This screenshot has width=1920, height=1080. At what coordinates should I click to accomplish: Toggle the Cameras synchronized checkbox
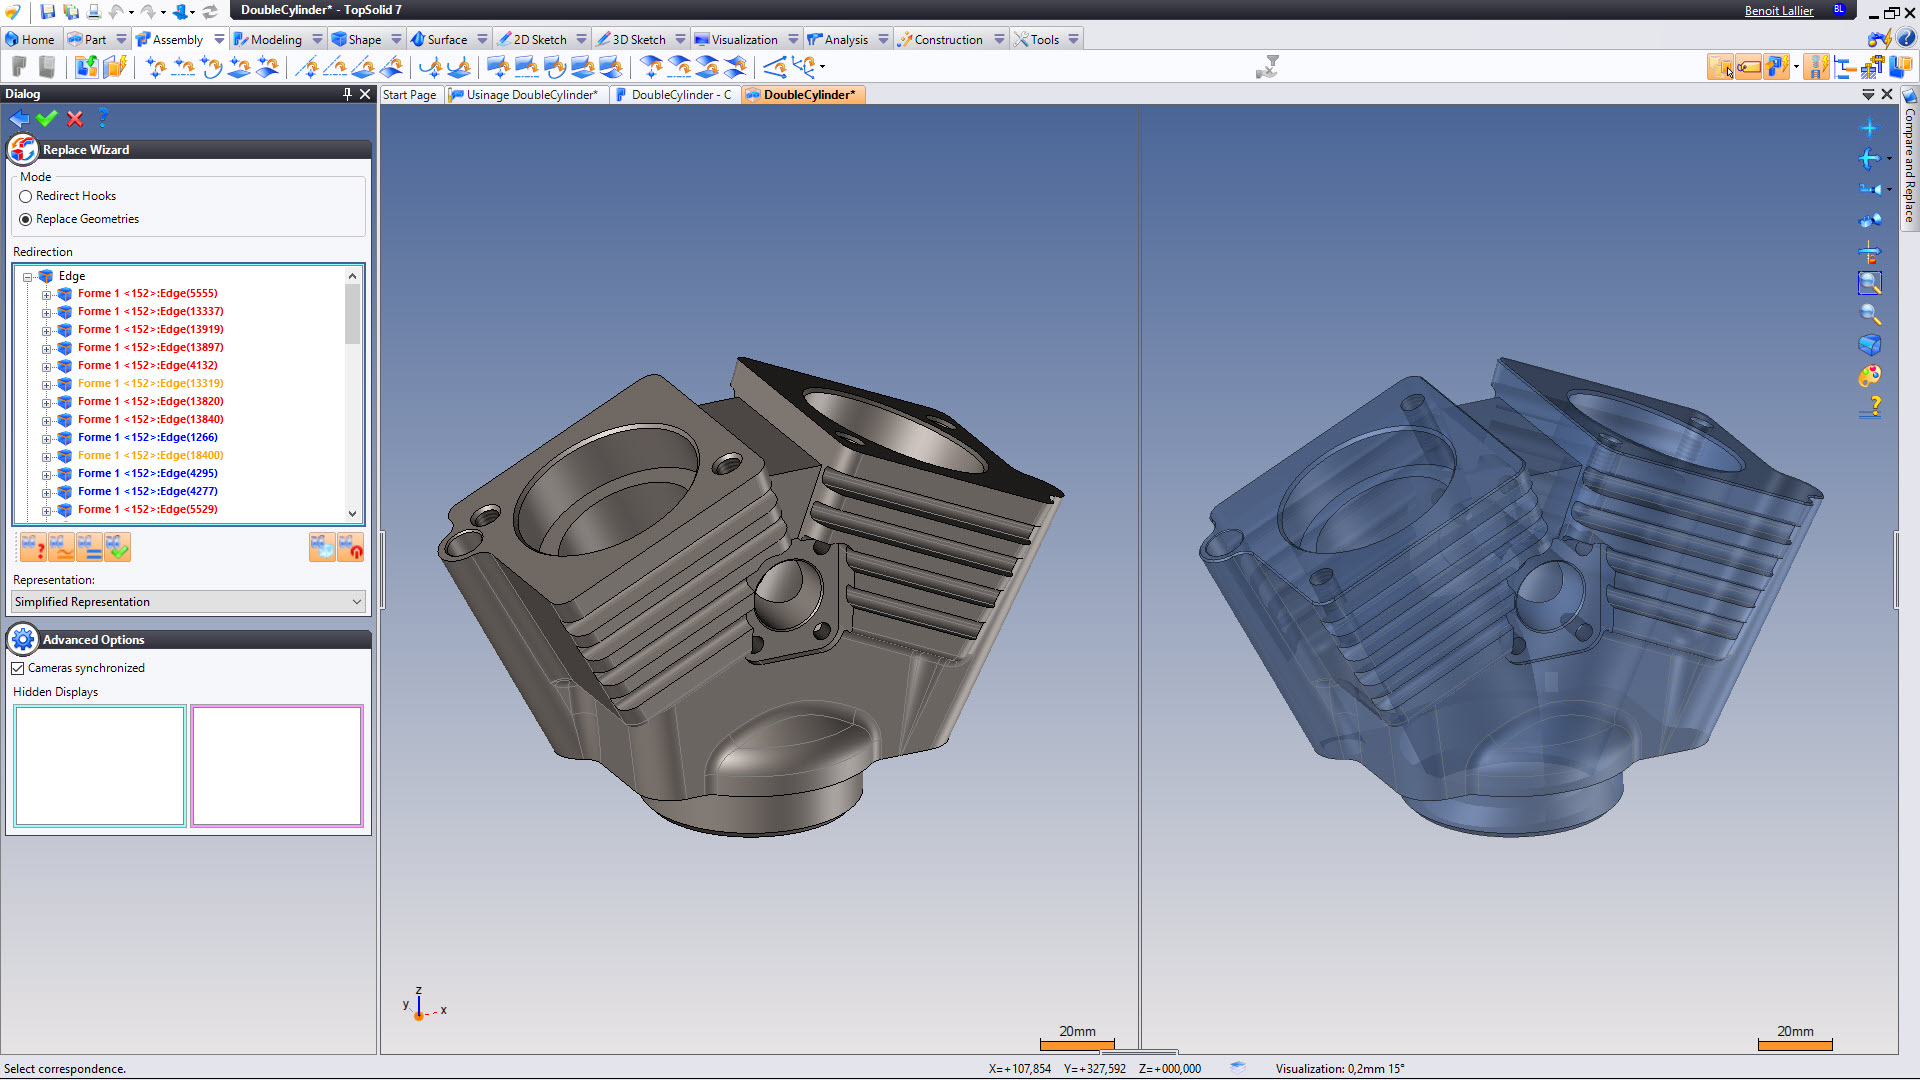pos(18,668)
